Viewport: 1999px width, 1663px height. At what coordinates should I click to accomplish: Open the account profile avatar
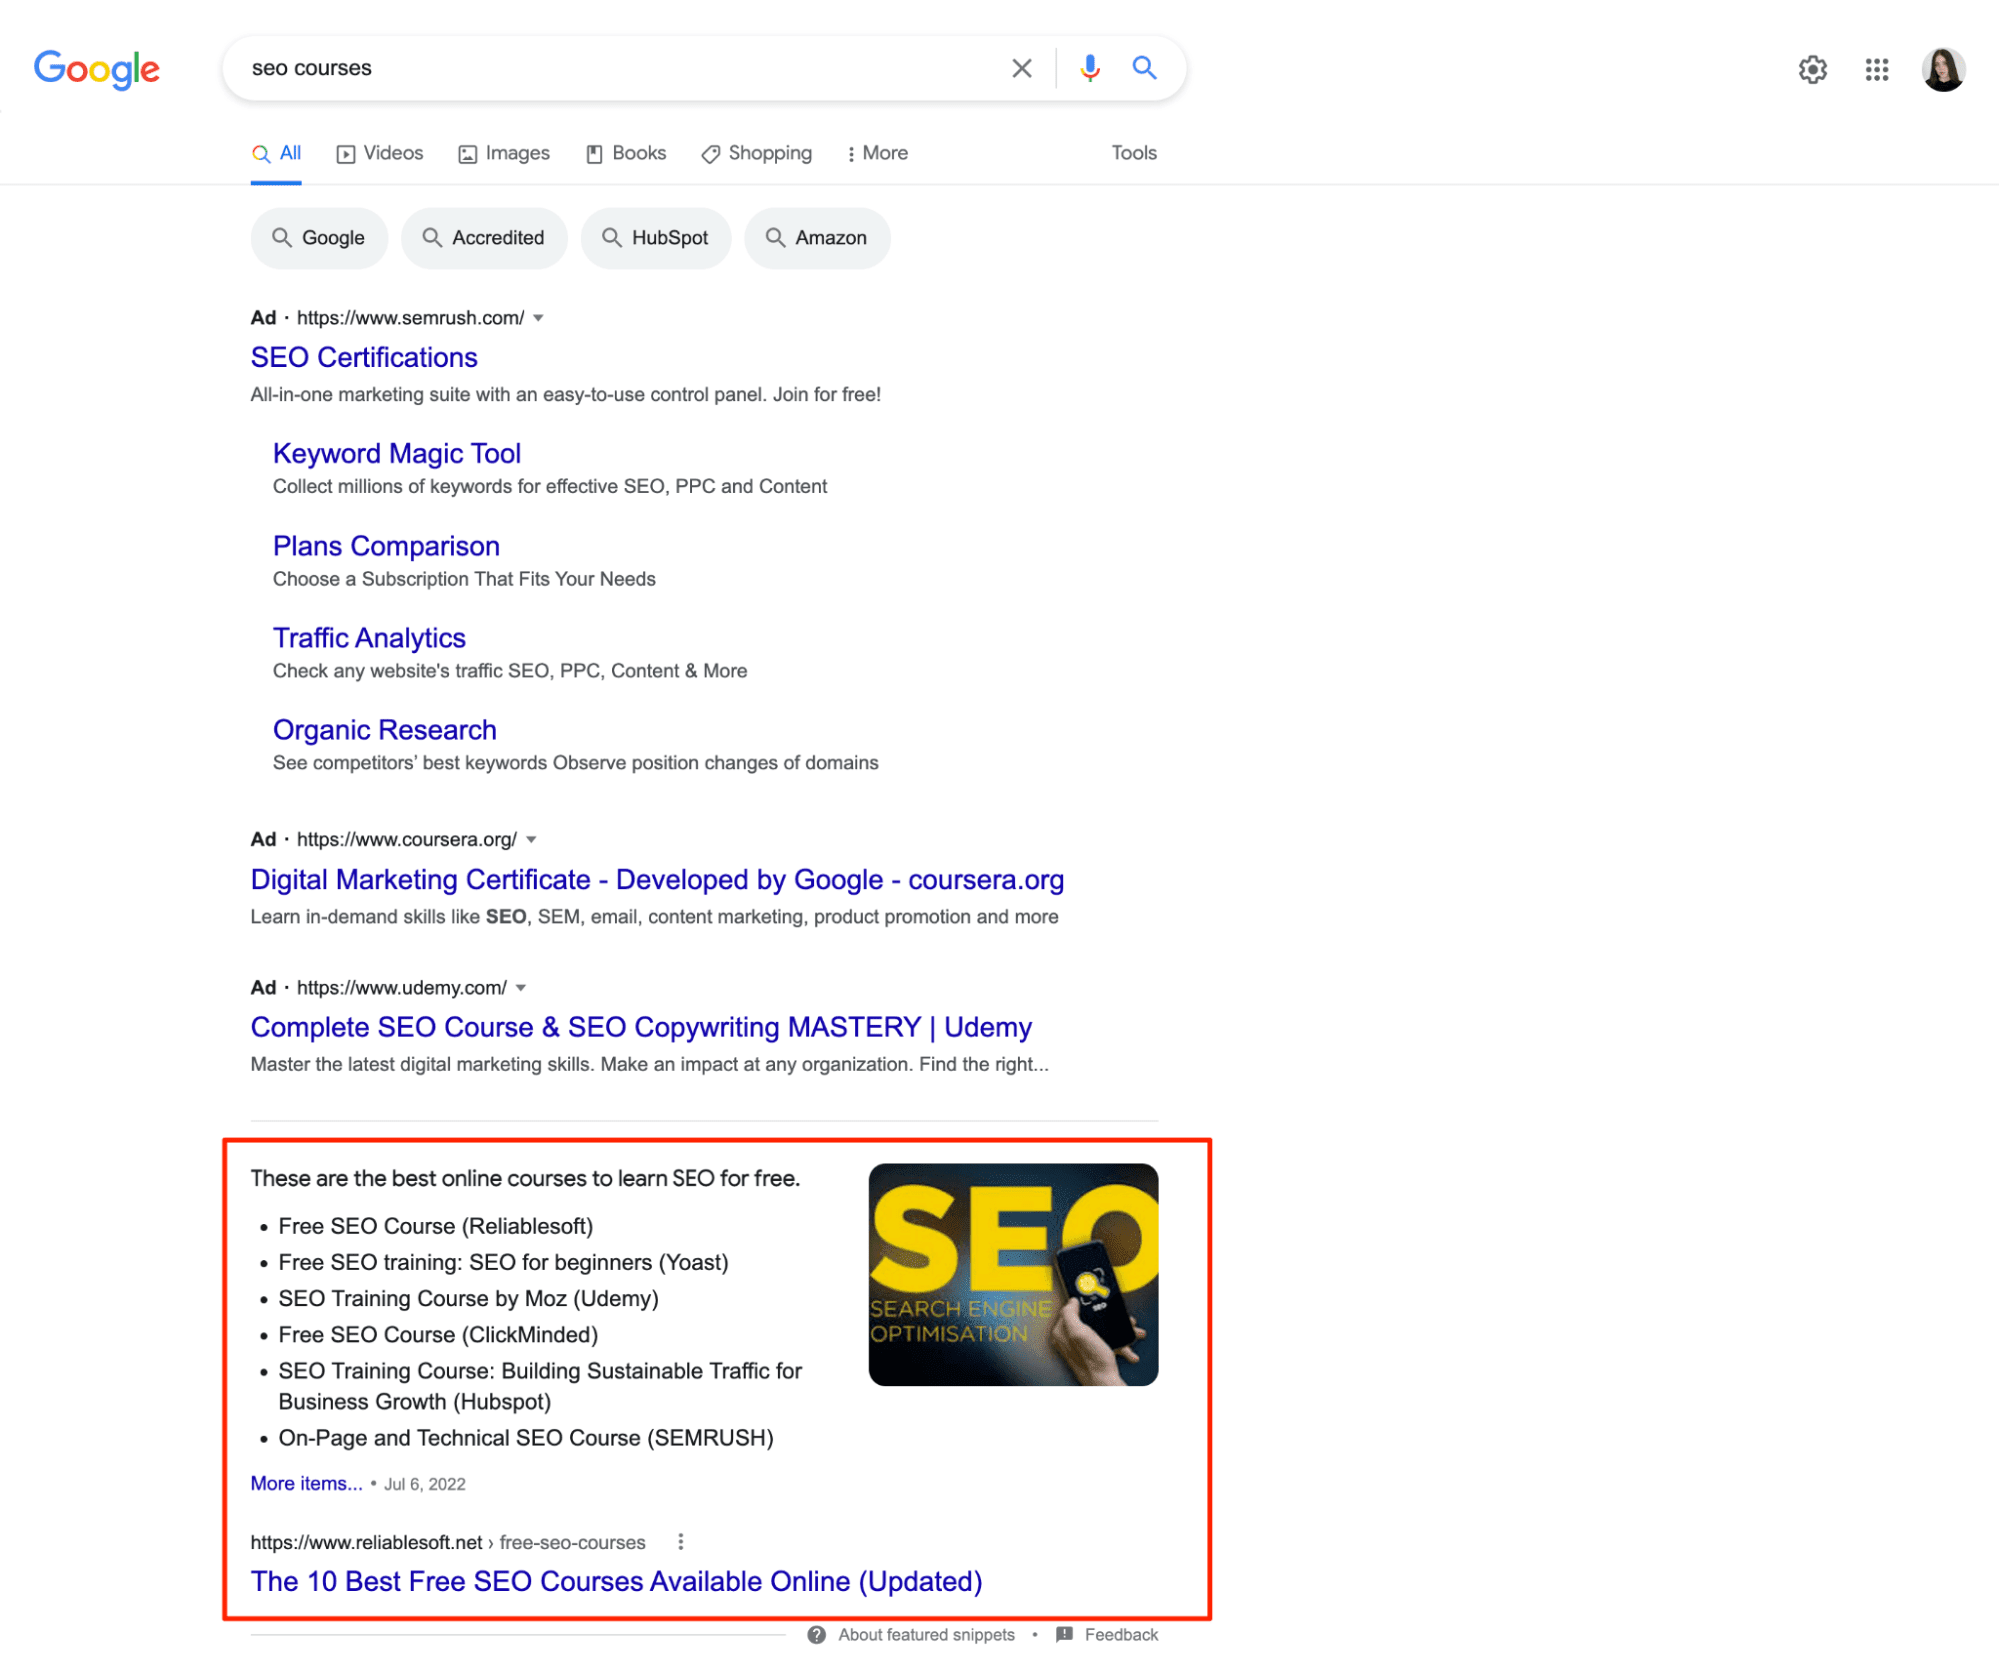[1943, 69]
